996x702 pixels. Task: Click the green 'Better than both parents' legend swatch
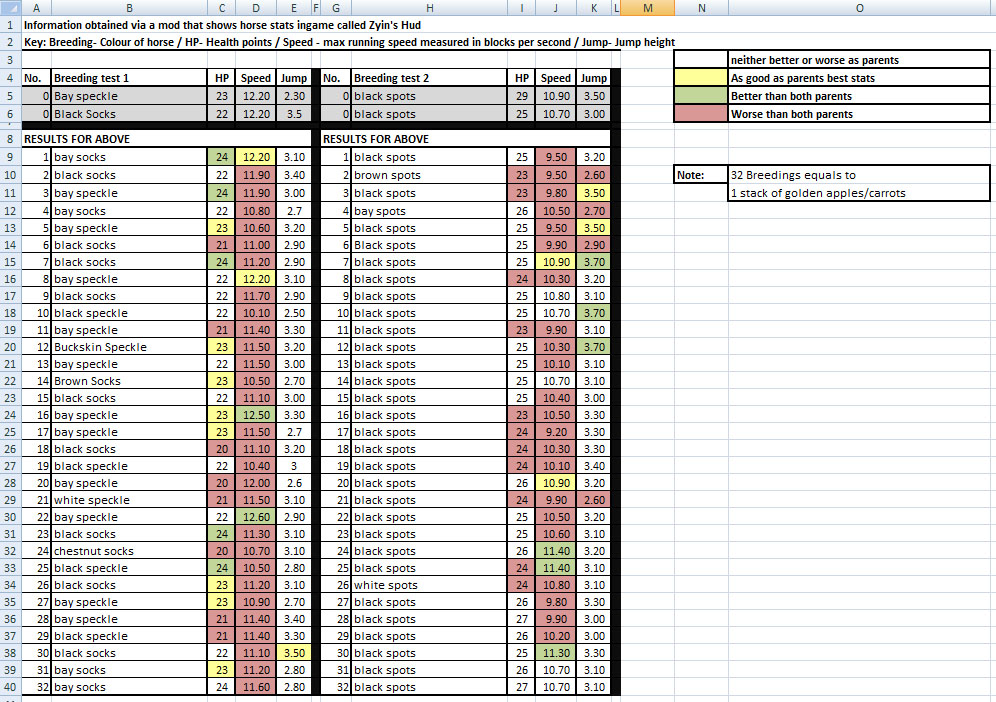tap(701, 96)
